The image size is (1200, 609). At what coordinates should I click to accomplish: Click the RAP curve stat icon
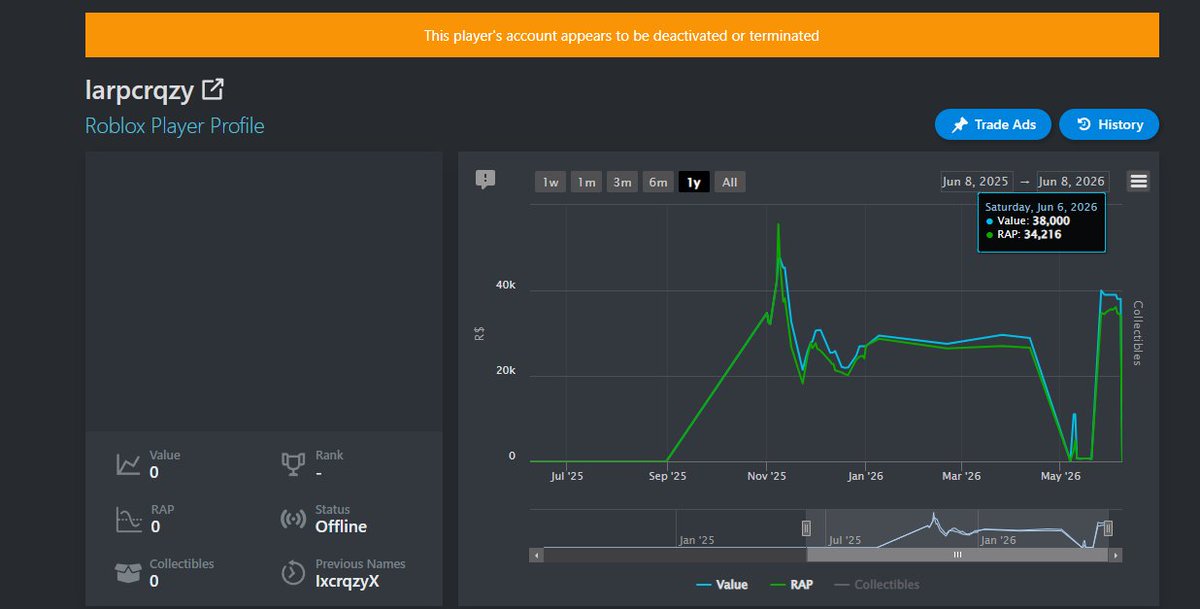coord(128,518)
